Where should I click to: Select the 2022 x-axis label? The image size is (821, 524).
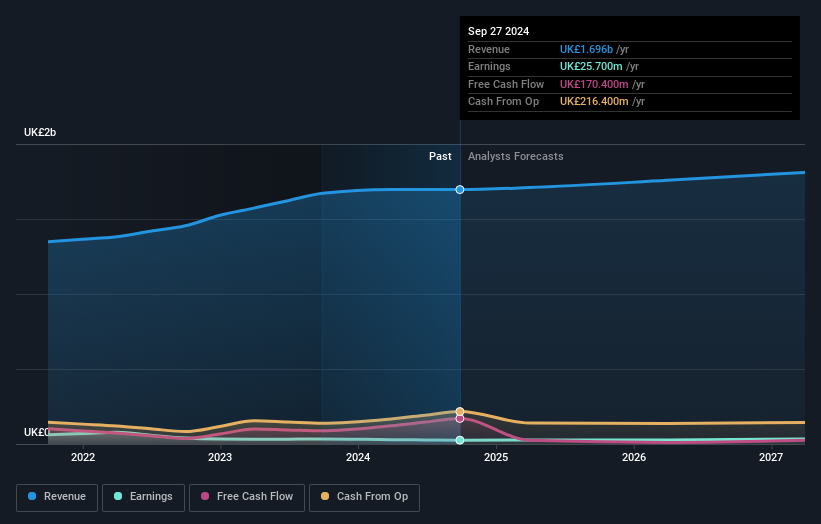click(x=83, y=458)
